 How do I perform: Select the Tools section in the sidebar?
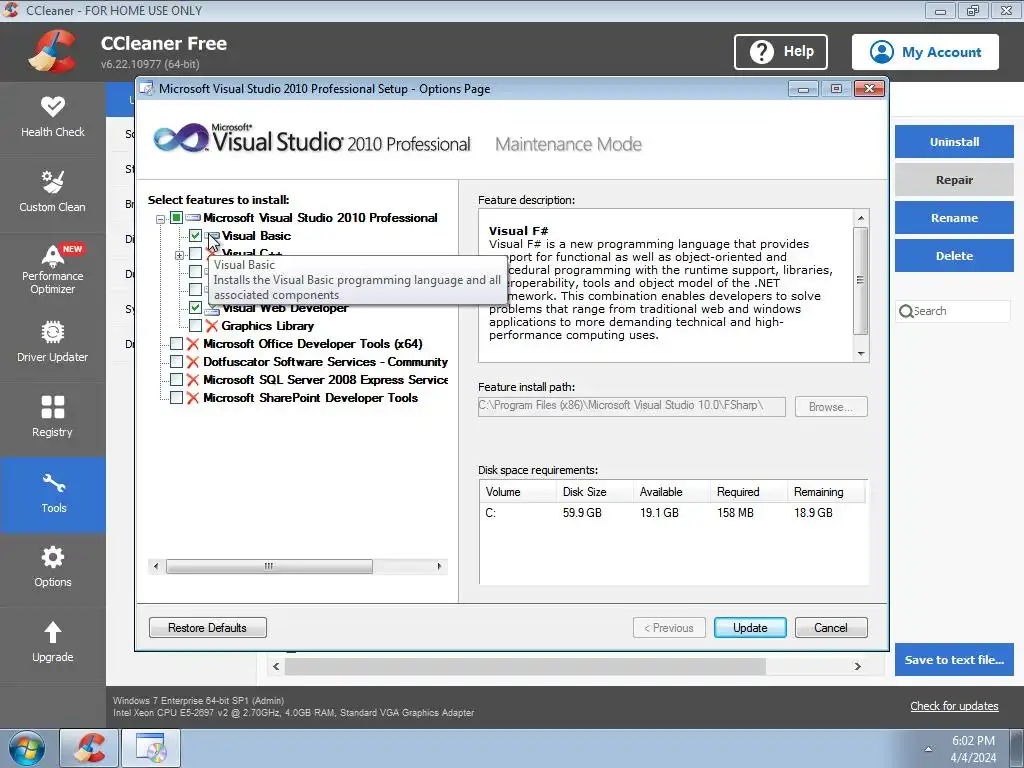click(x=52, y=494)
